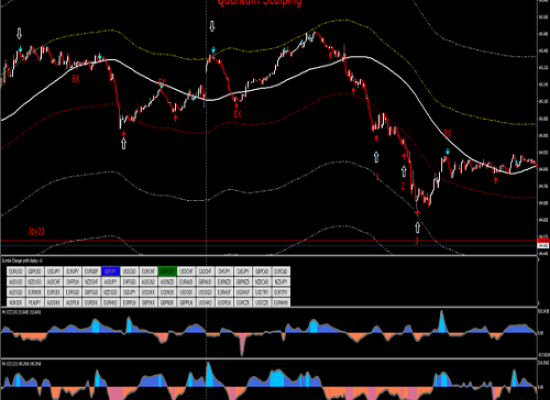Select the red horizontal price line
The height and width of the screenshot is (400, 550).
(269, 241)
